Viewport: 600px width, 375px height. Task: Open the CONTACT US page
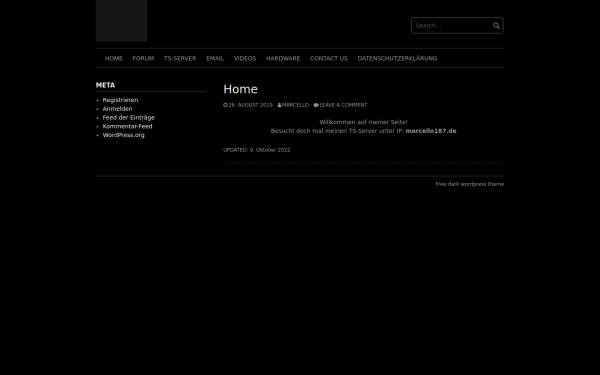click(x=329, y=59)
